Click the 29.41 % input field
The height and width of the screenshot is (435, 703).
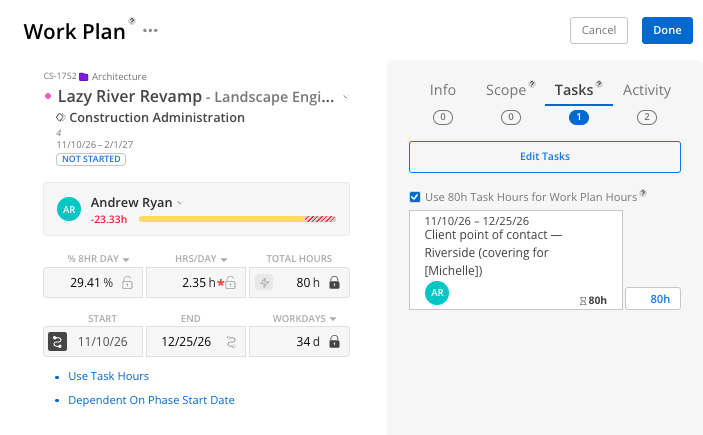pyautogui.click(x=93, y=283)
